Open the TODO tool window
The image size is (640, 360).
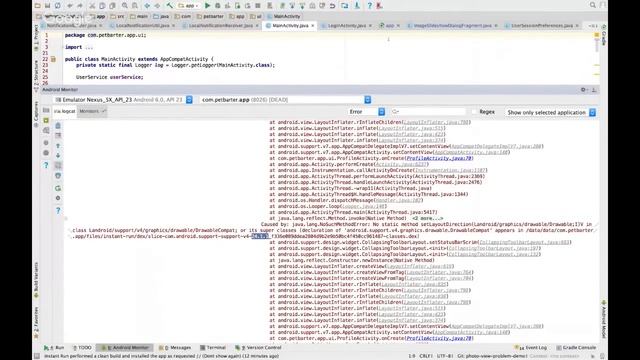[82, 347]
